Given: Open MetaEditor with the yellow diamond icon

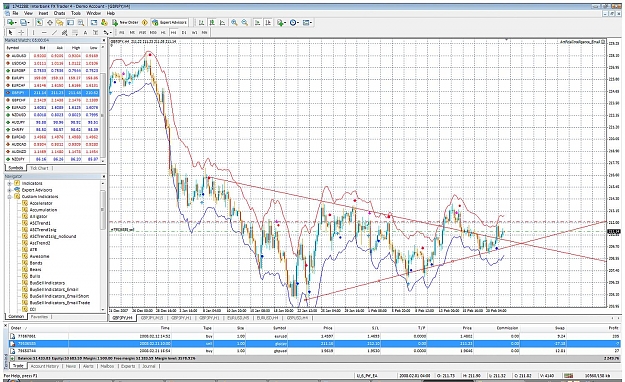Looking at the screenshot, I should pyautogui.click(x=145, y=23).
